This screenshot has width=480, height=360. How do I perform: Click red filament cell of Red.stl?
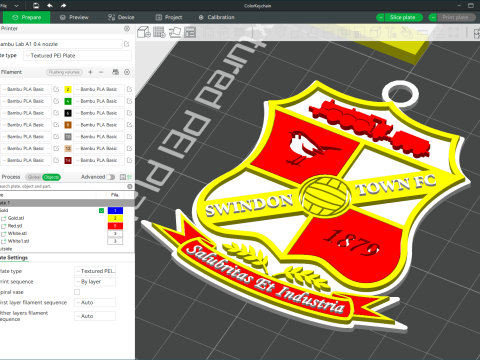115,226
